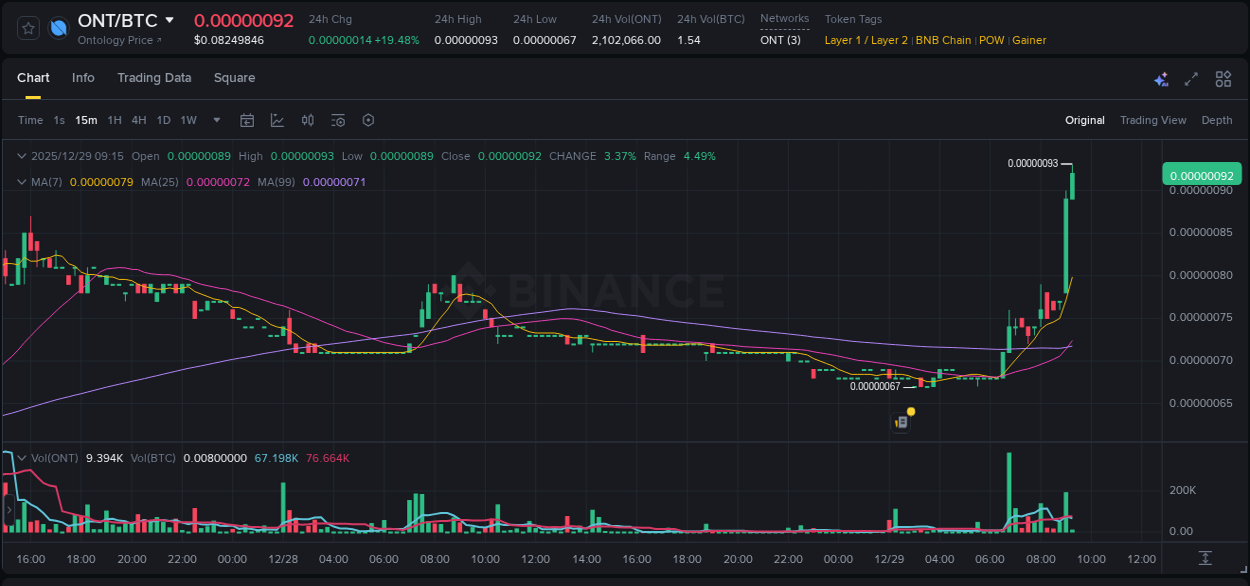1250x586 pixels.
Task: Collapse the MA indicator row
Action: pyautogui.click(x=21, y=182)
